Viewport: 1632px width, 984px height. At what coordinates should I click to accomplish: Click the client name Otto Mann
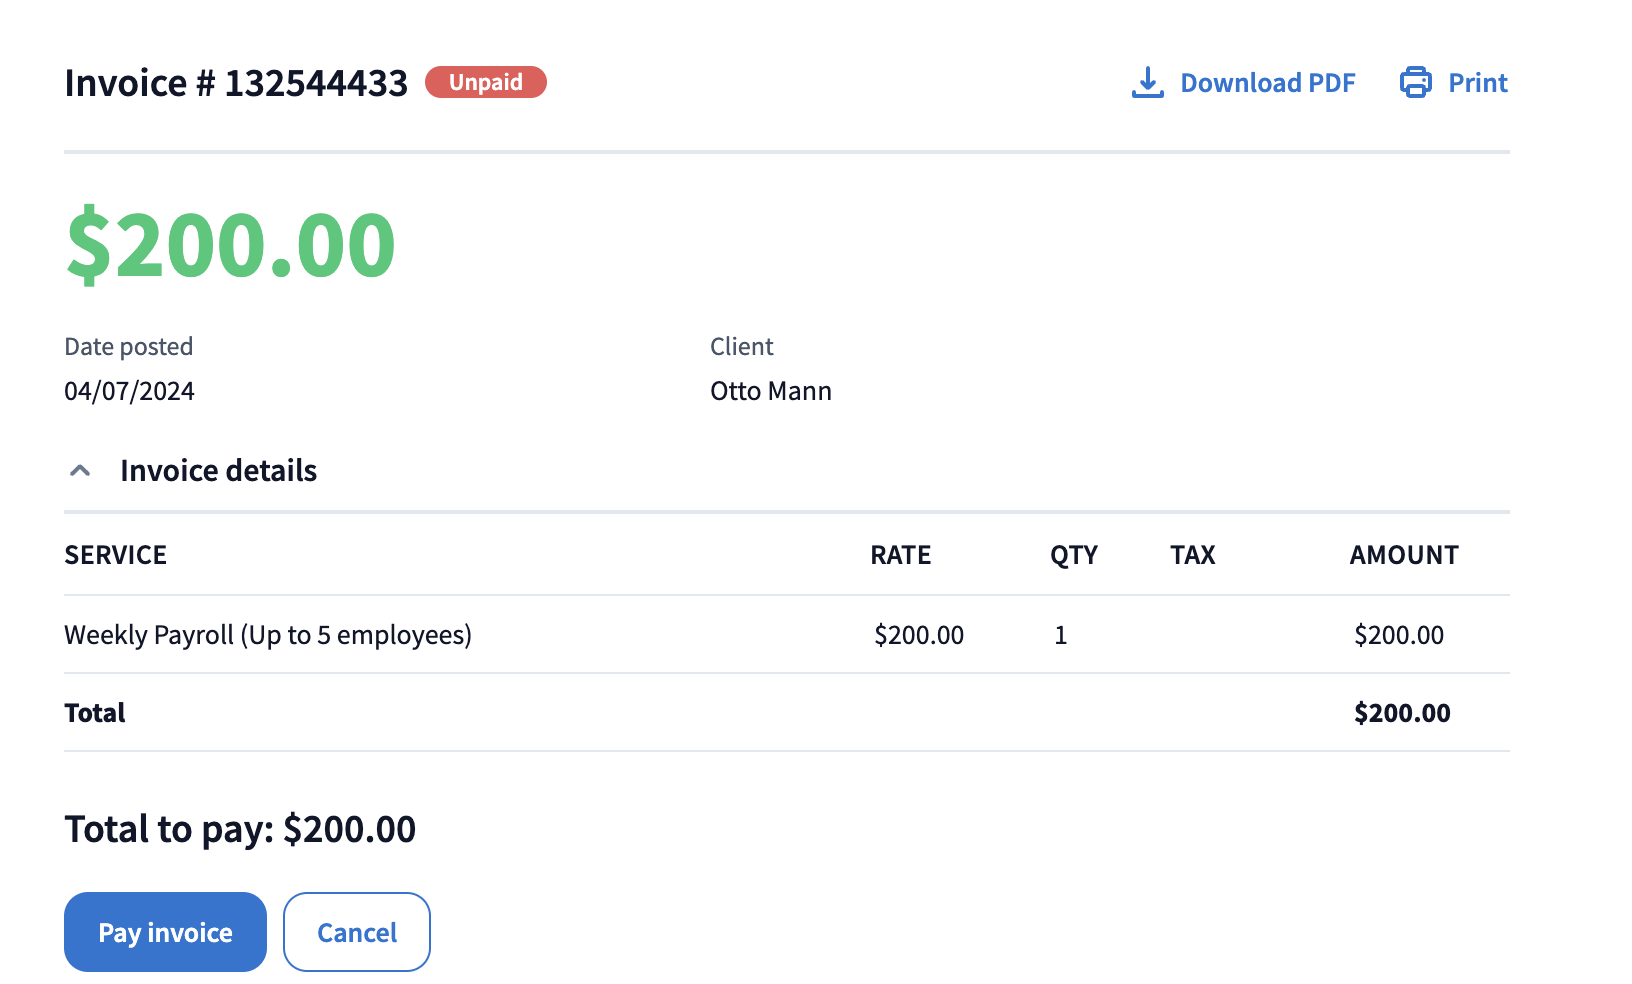[x=770, y=391]
